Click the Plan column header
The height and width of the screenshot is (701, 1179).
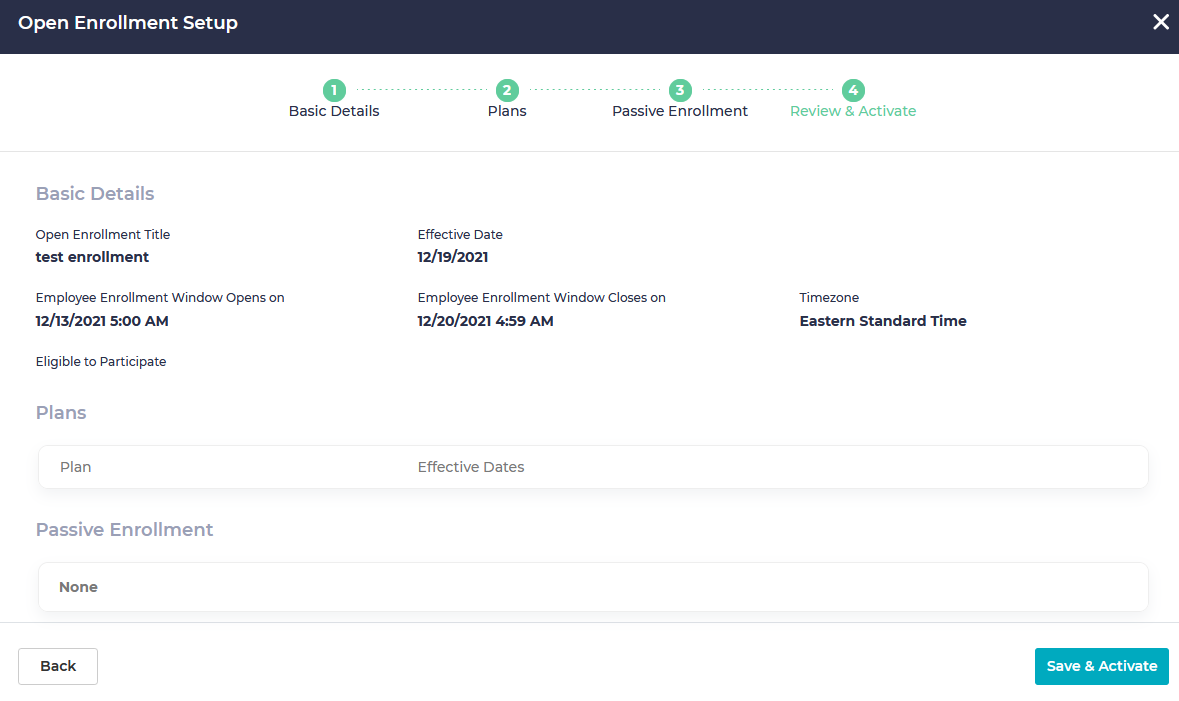tap(75, 466)
